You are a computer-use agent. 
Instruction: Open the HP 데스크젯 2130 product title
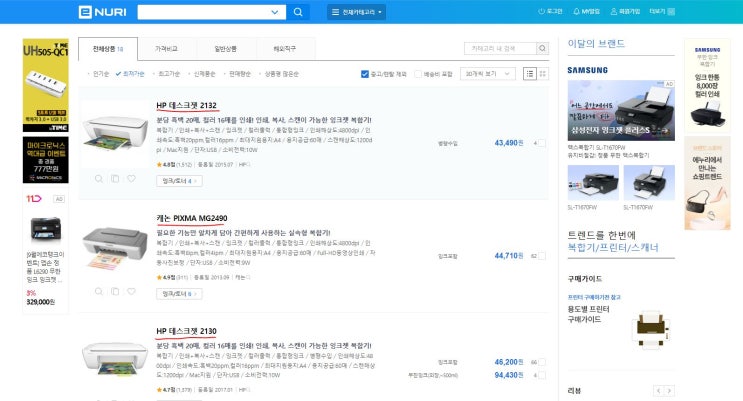coord(186,331)
